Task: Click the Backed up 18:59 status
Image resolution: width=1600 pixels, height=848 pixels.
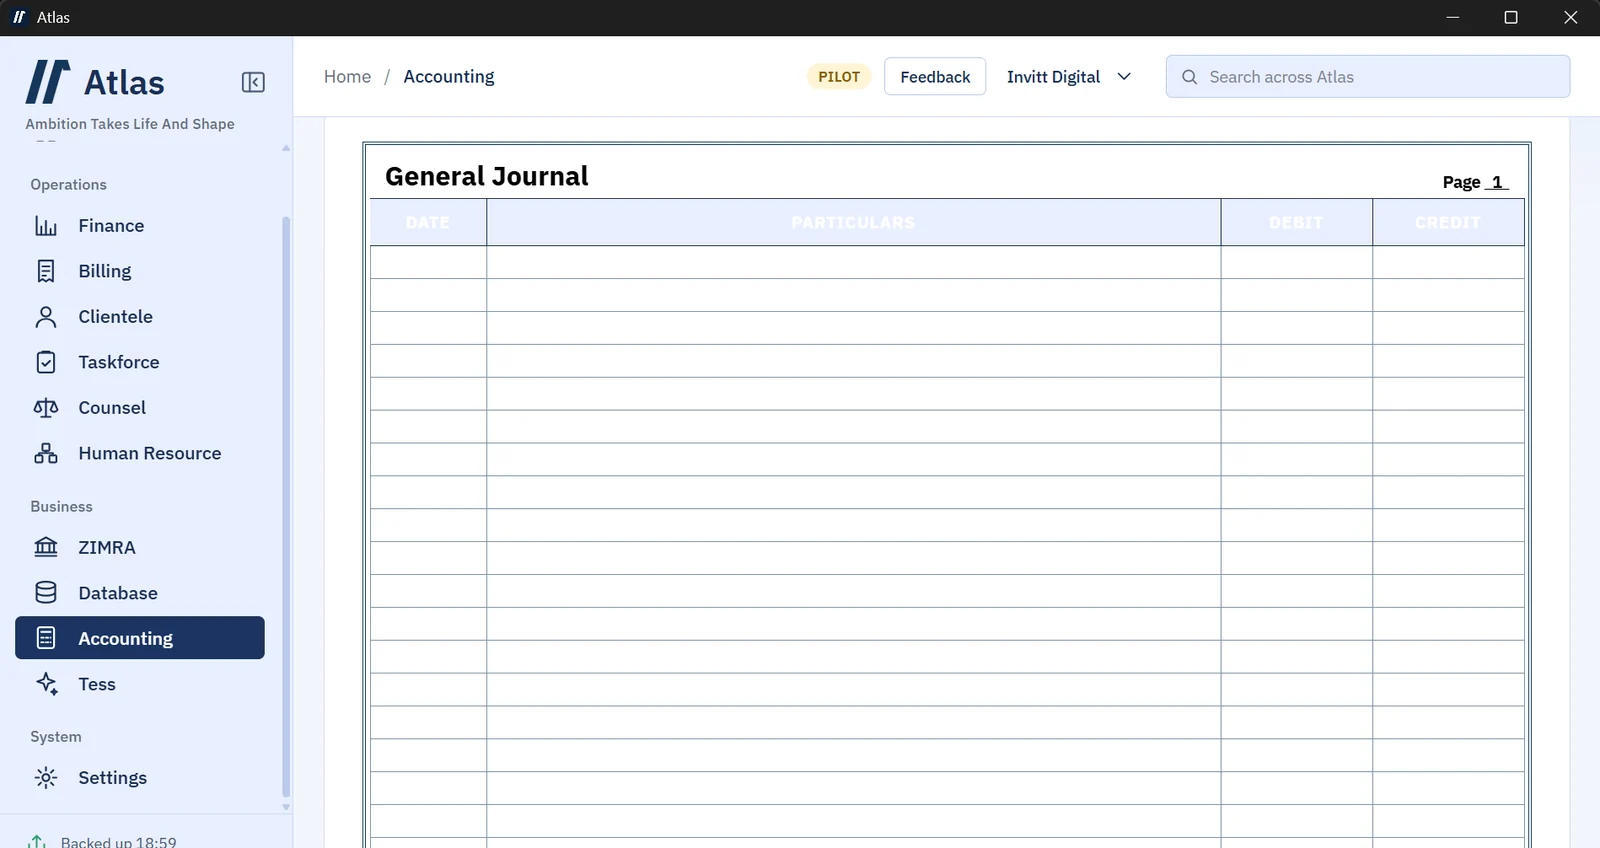Action: pyautogui.click(x=118, y=842)
